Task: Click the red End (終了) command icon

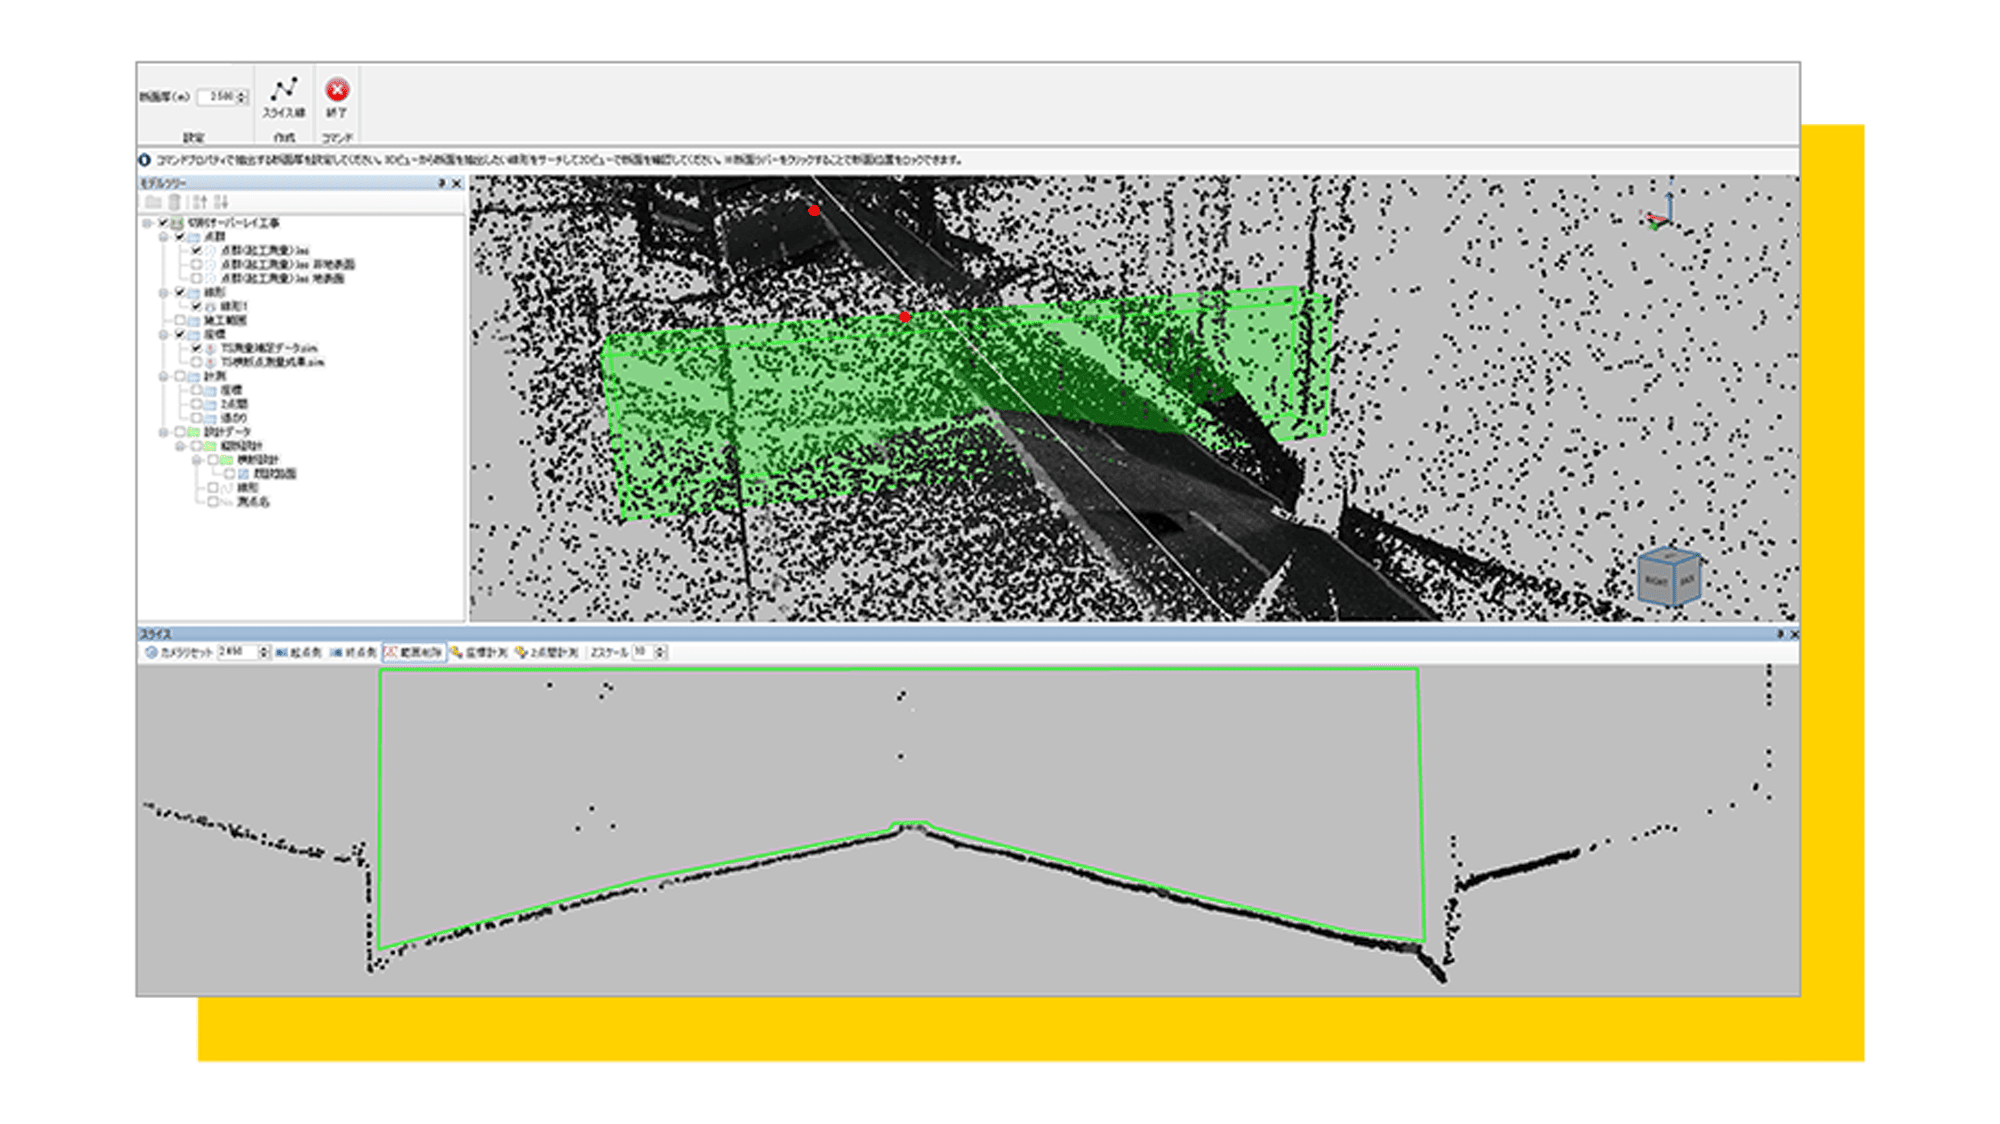Action: (x=337, y=90)
